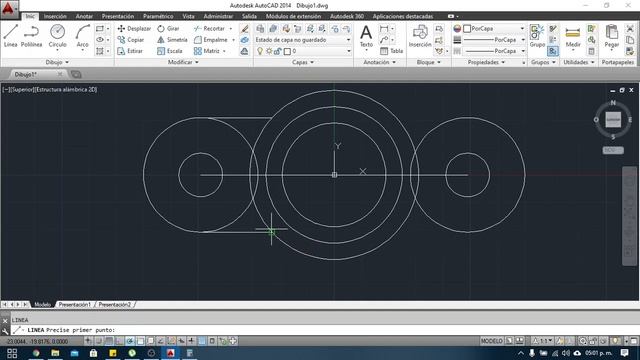Screen dimensions: 640x360
Task: Toggle the quick properties status button
Action: (x=212, y=341)
